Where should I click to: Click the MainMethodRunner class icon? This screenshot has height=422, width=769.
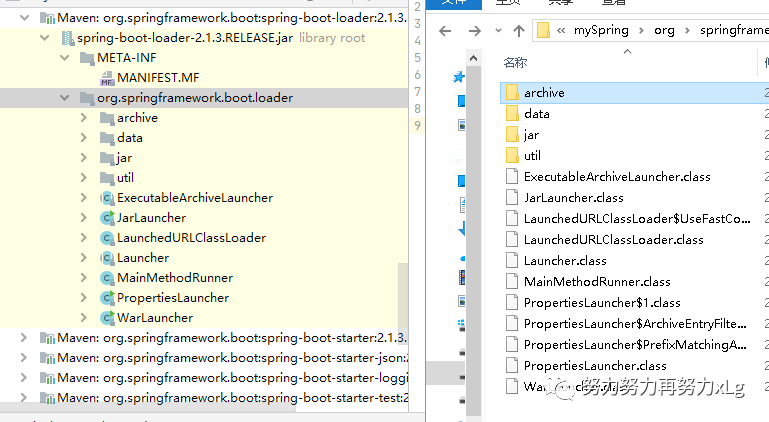[107, 278]
